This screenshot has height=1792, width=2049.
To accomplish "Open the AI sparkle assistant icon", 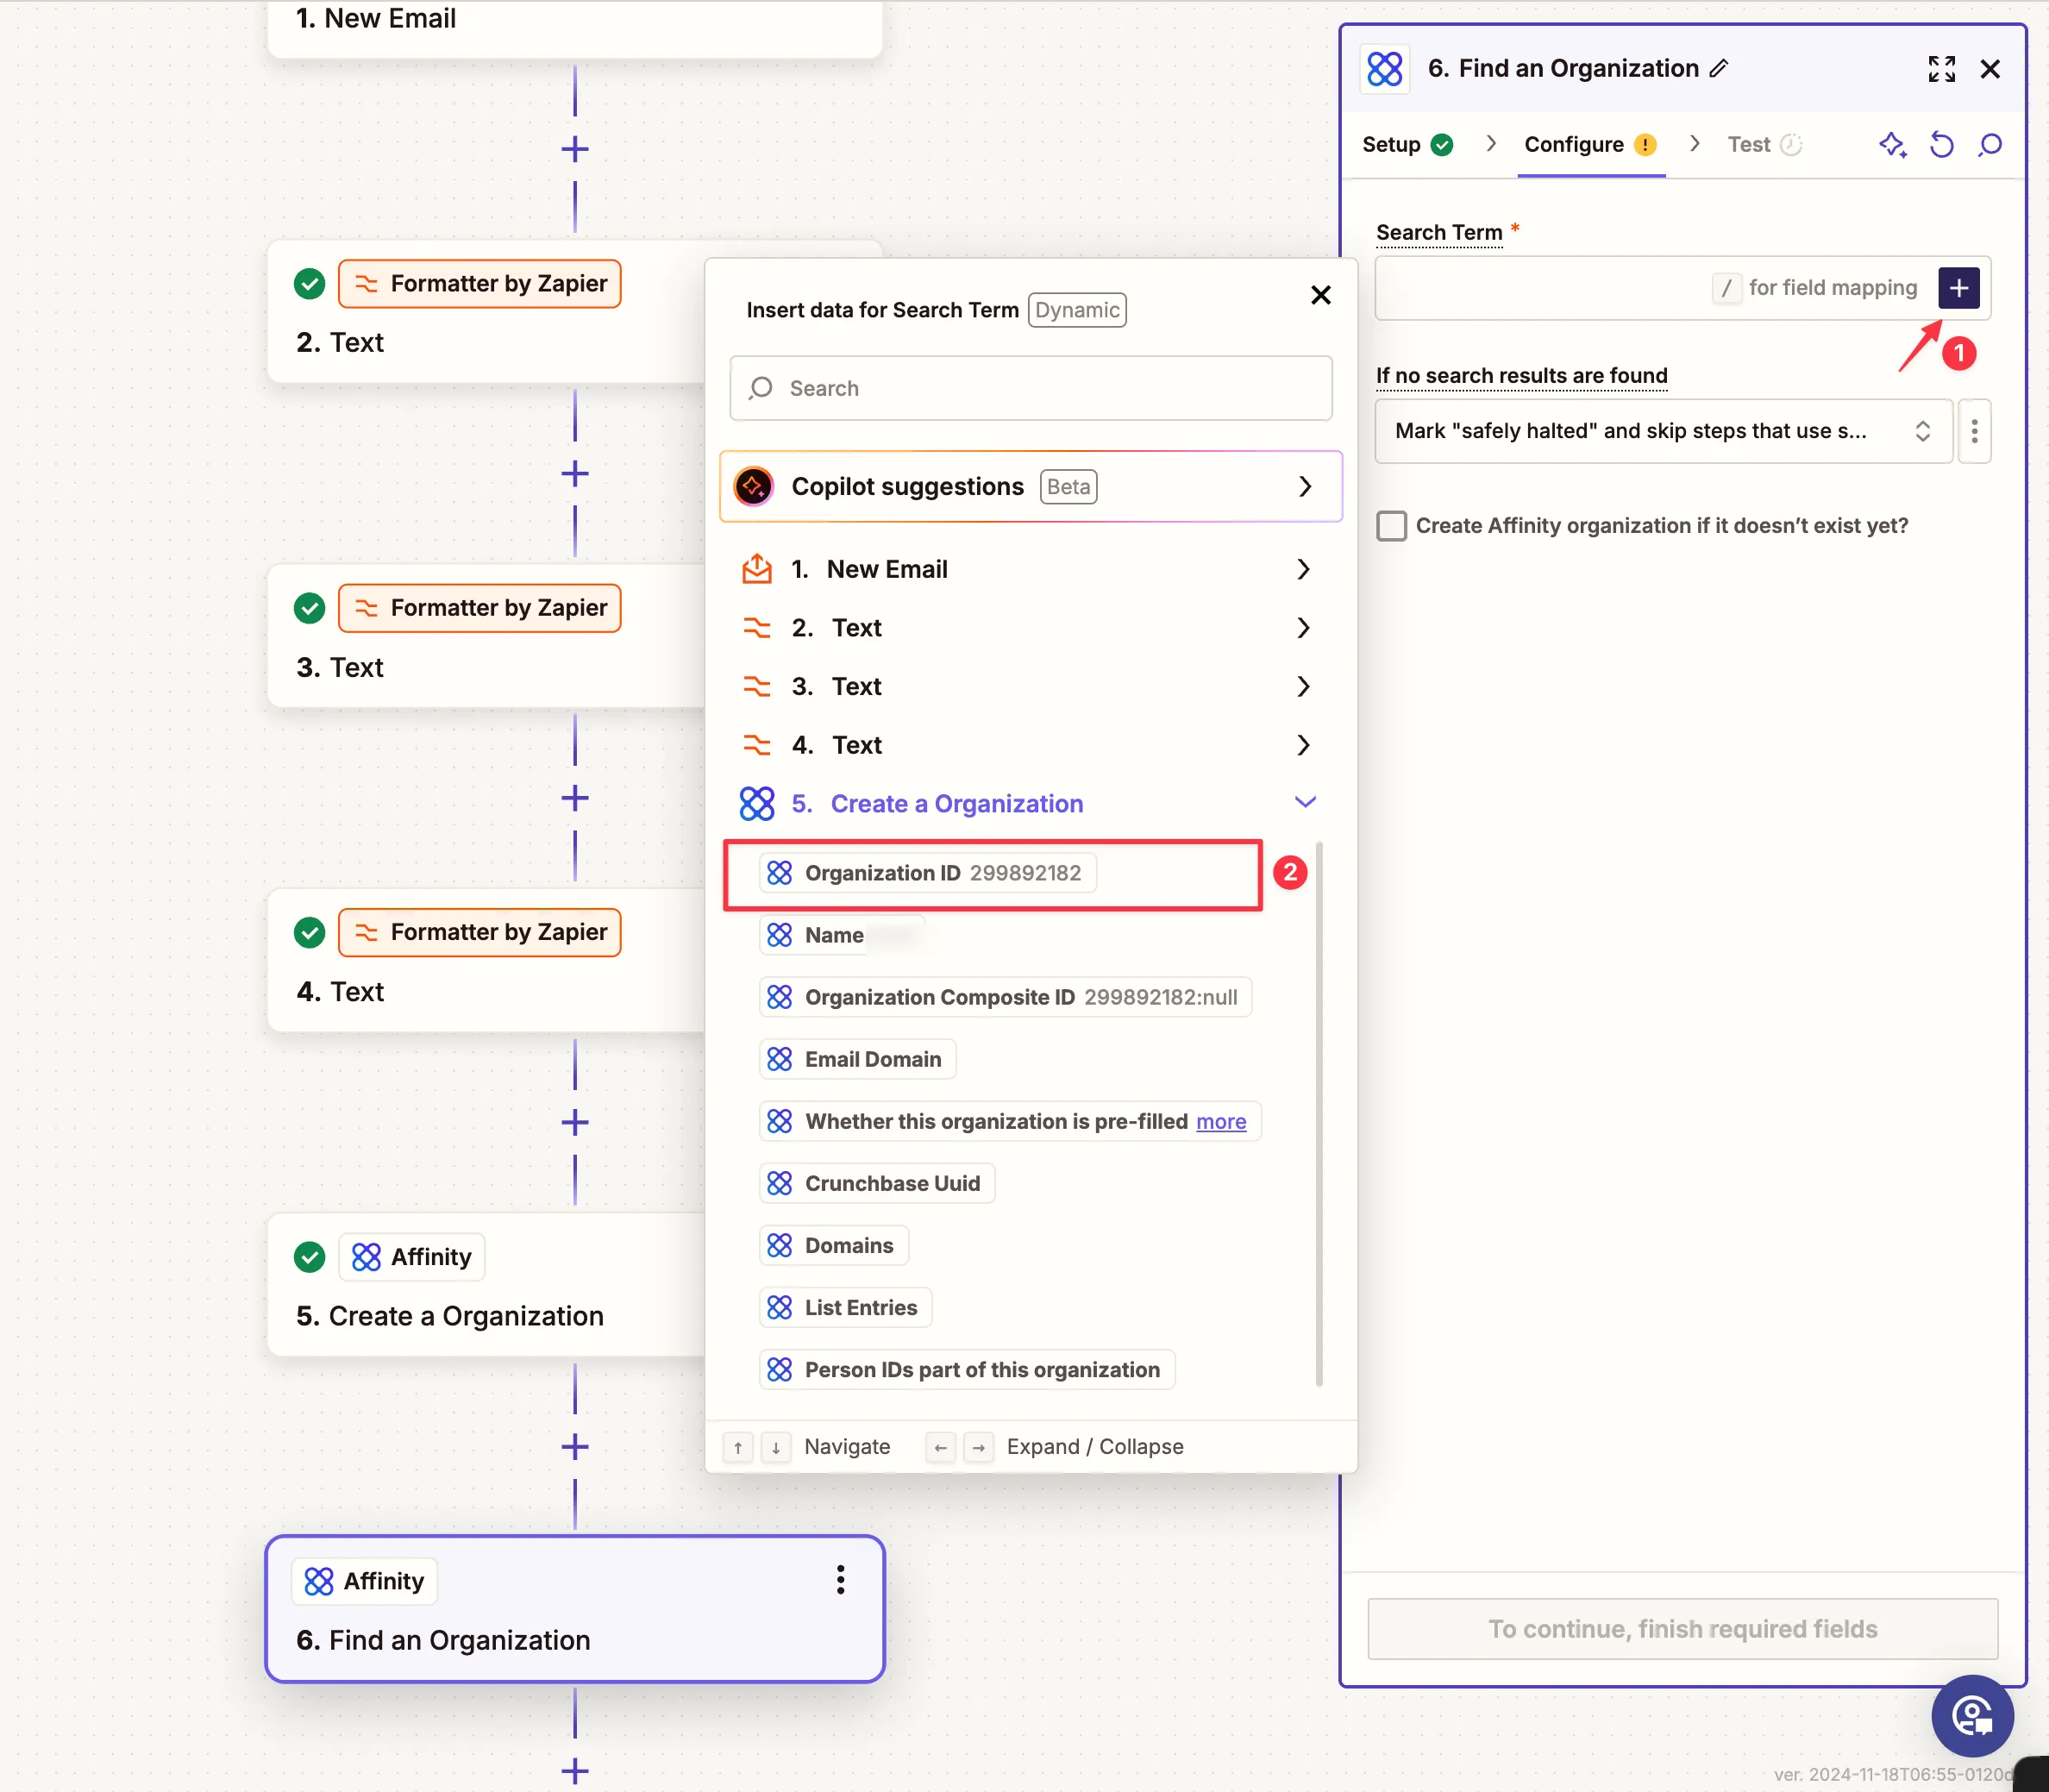I will point(1892,145).
